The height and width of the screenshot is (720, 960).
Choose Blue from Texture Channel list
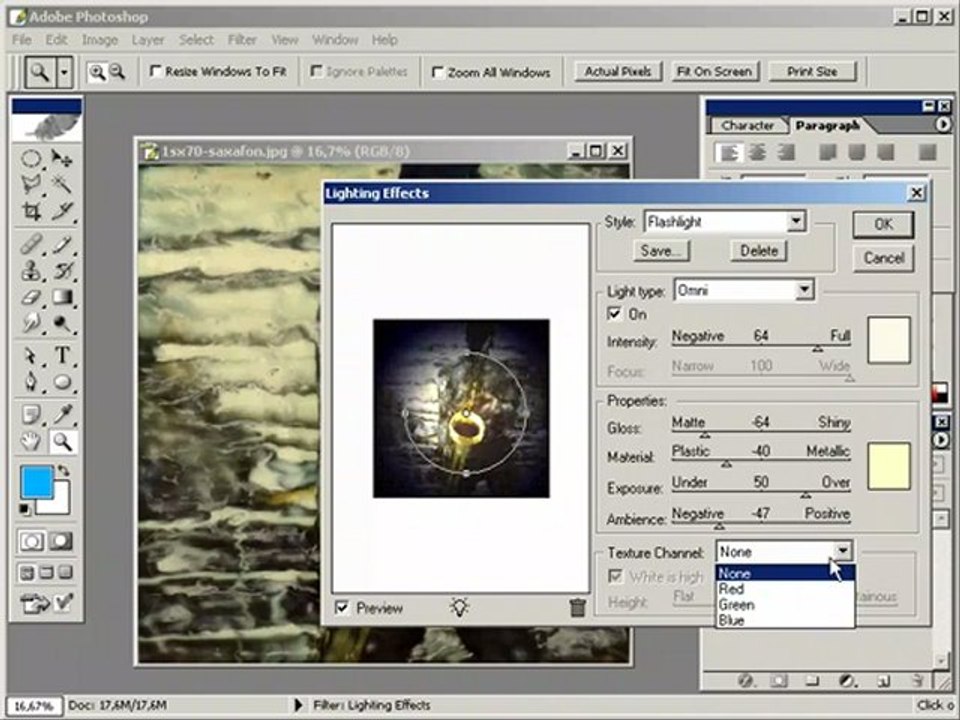tap(785, 620)
